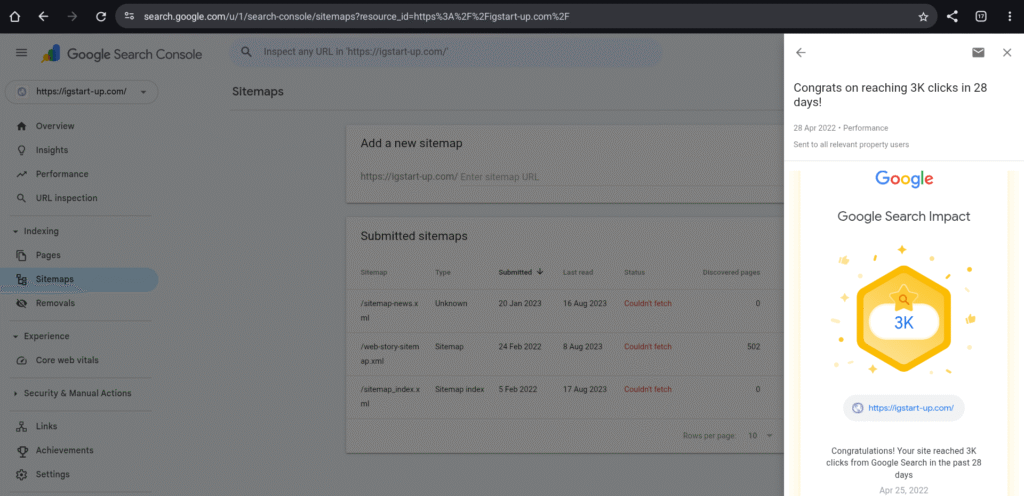Click the browser reload icon

101,17
